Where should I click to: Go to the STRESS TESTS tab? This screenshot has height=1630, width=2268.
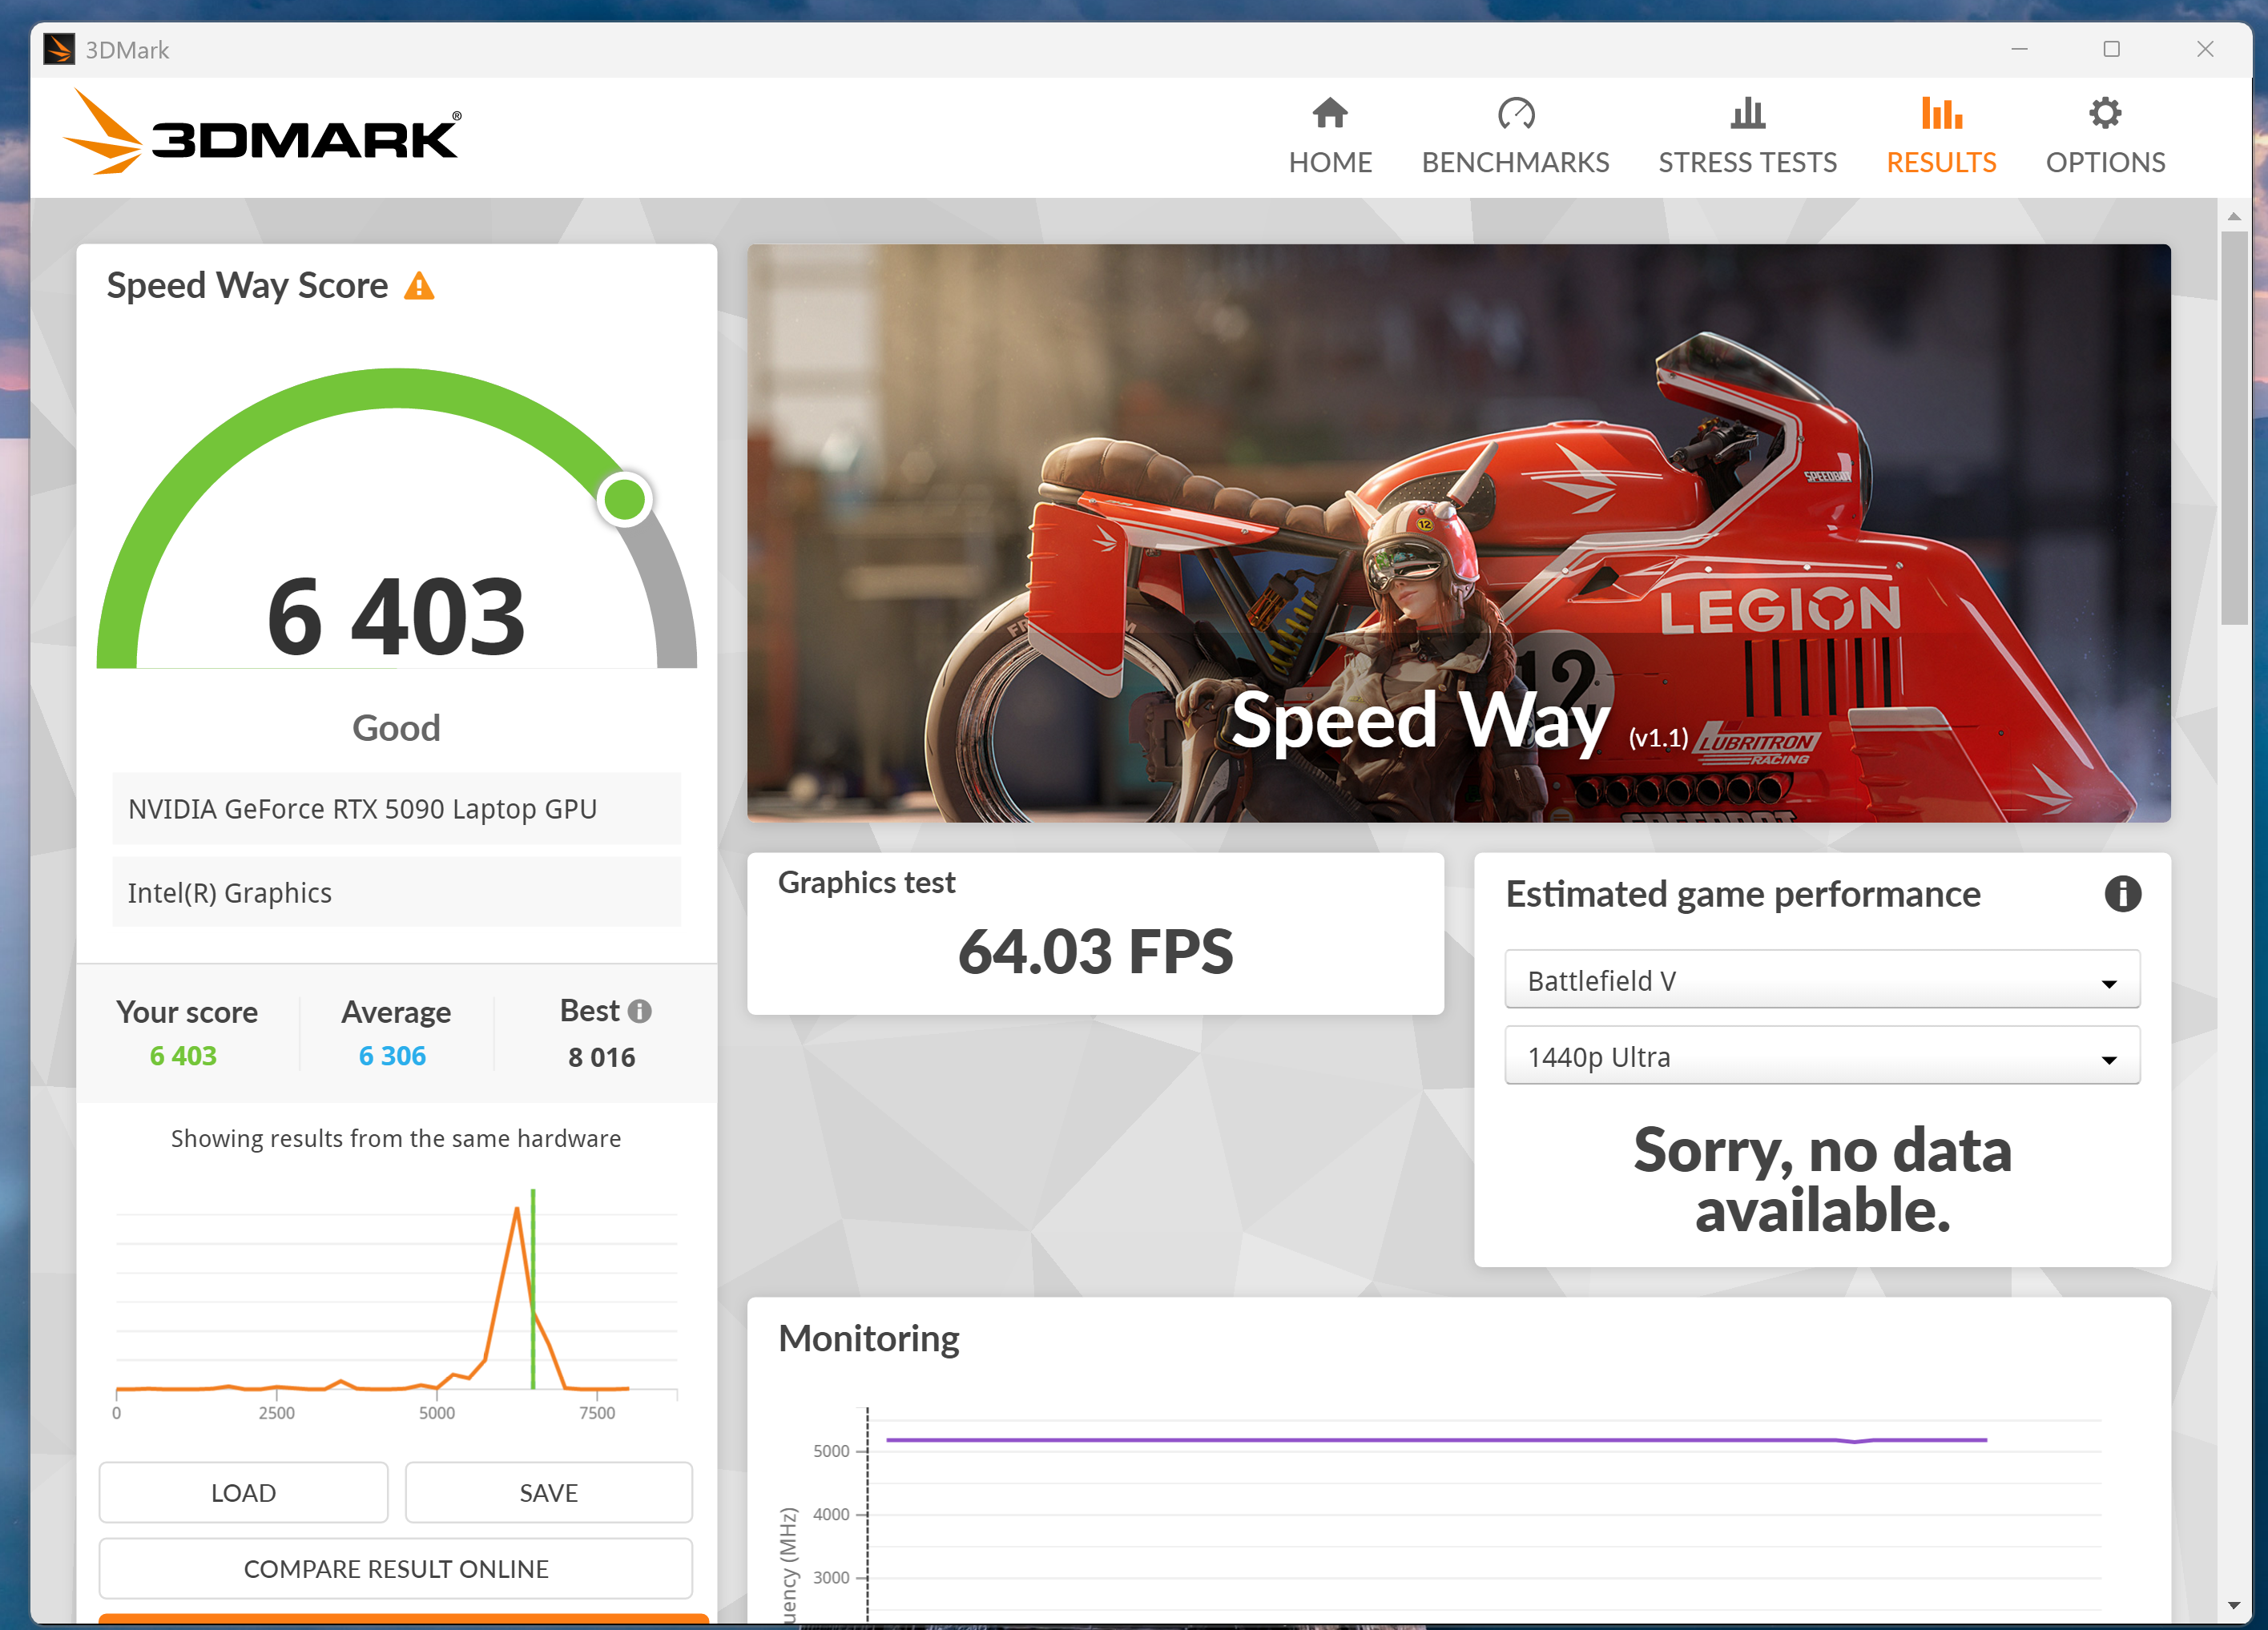[x=1747, y=137]
